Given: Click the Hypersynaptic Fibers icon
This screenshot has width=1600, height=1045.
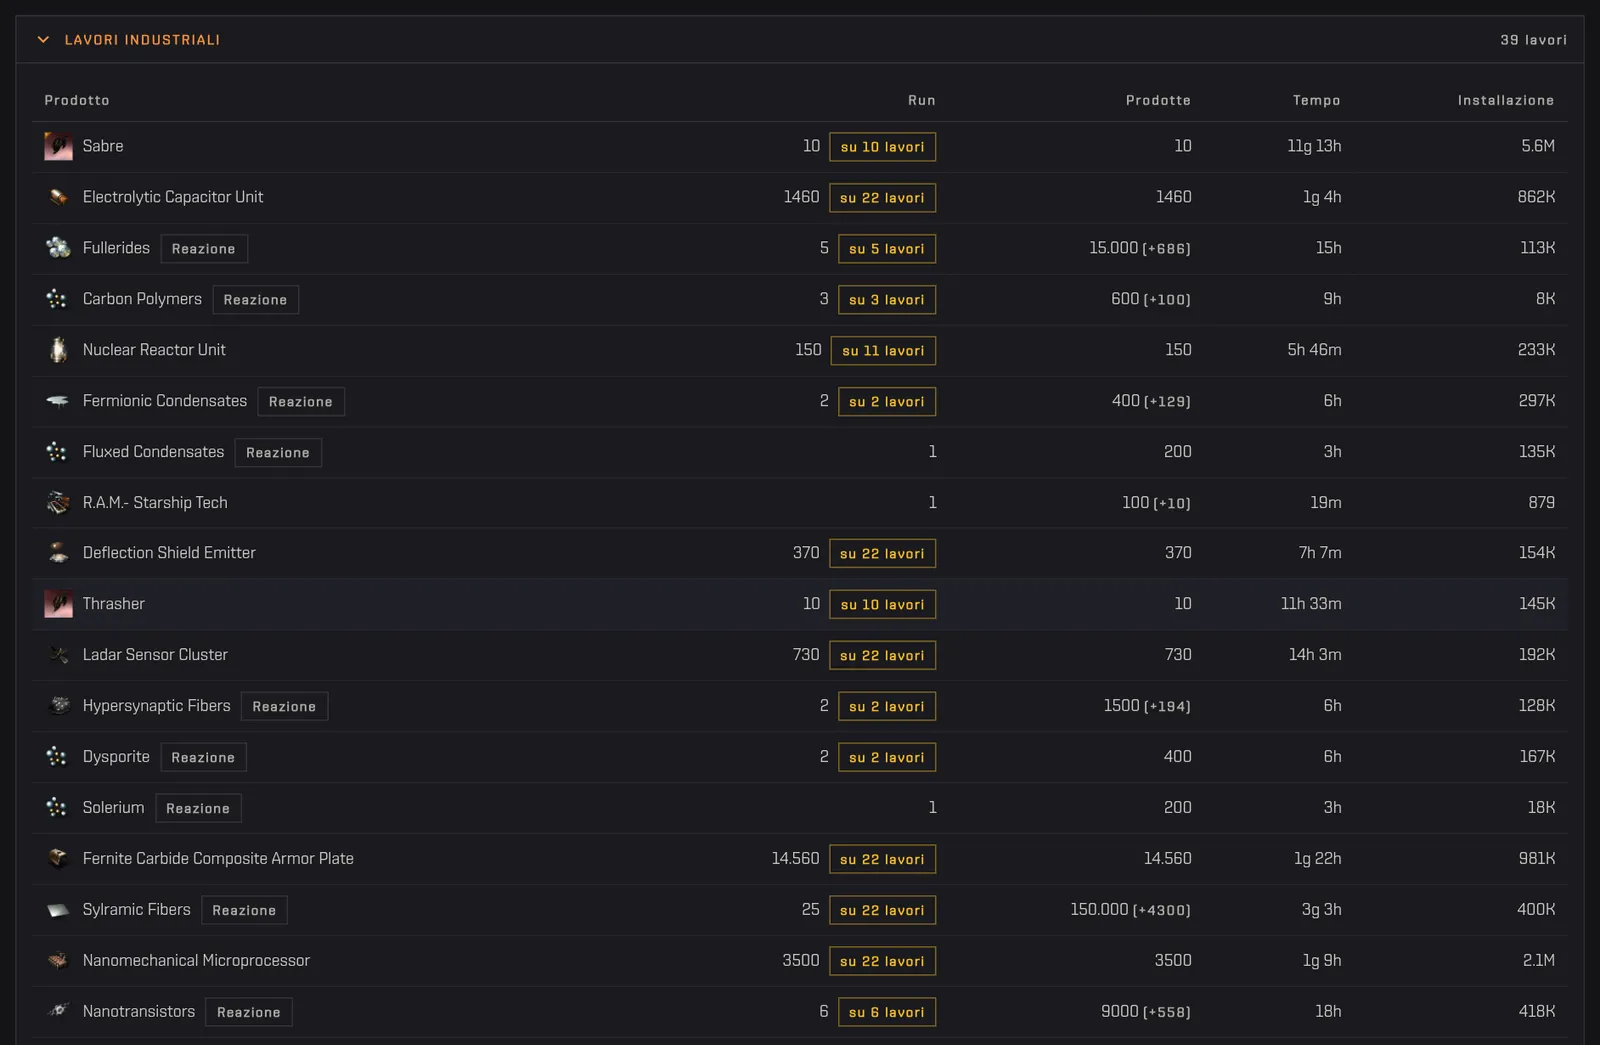Looking at the screenshot, I should 58,706.
